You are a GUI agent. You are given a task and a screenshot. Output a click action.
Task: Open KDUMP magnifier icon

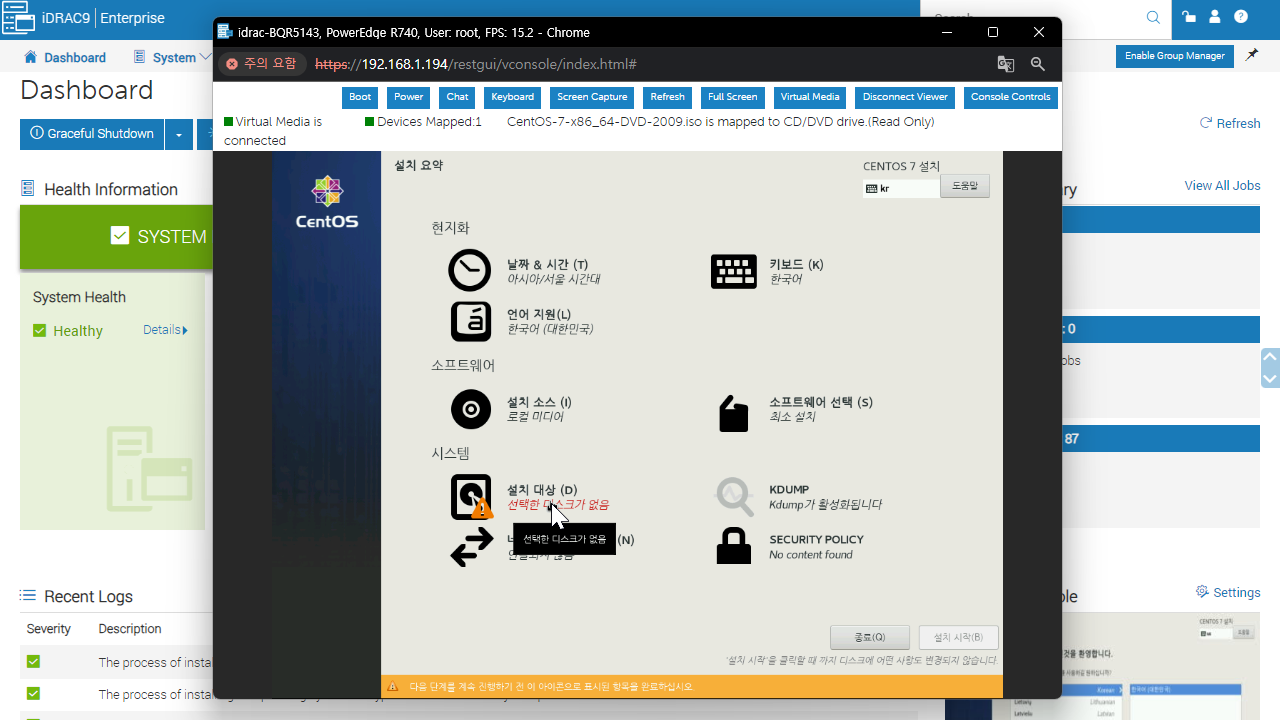click(734, 495)
